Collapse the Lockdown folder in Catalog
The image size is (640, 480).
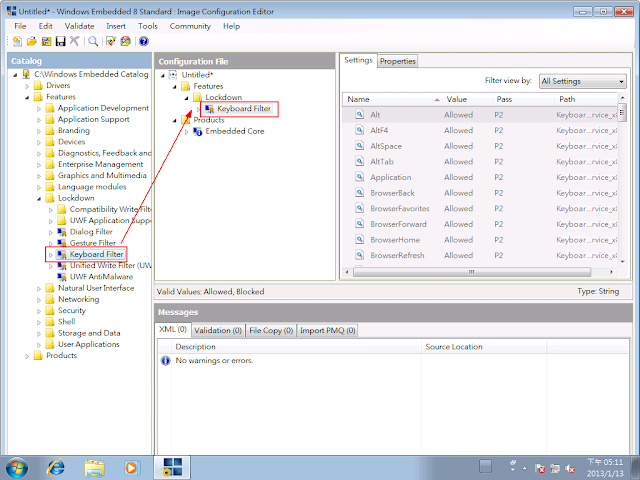point(39,199)
